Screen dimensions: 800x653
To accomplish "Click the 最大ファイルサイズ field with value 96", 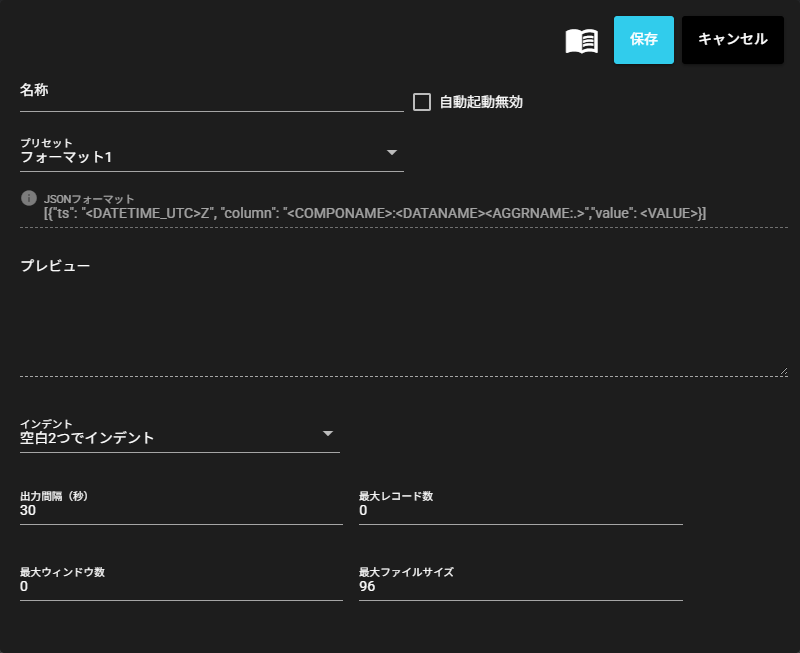I will (x=520, y=587).
